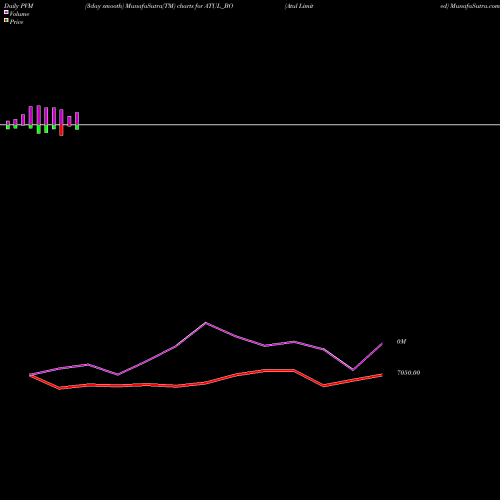Image resolution: width=500 pixels, height=500 pixels.
Task: Click the Volume legend color swatch
Action: pos(6,12)
